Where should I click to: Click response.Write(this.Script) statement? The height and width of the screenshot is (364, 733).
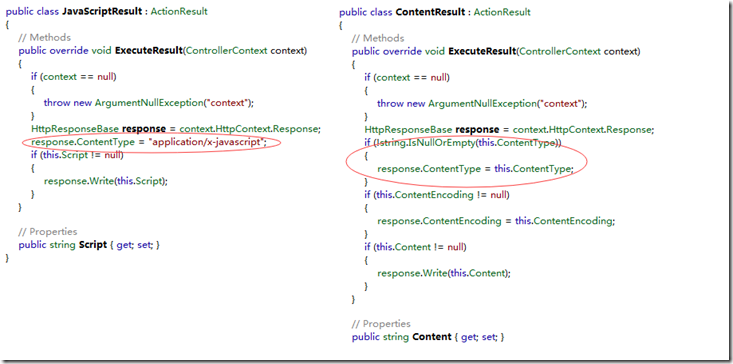(106, 181)
